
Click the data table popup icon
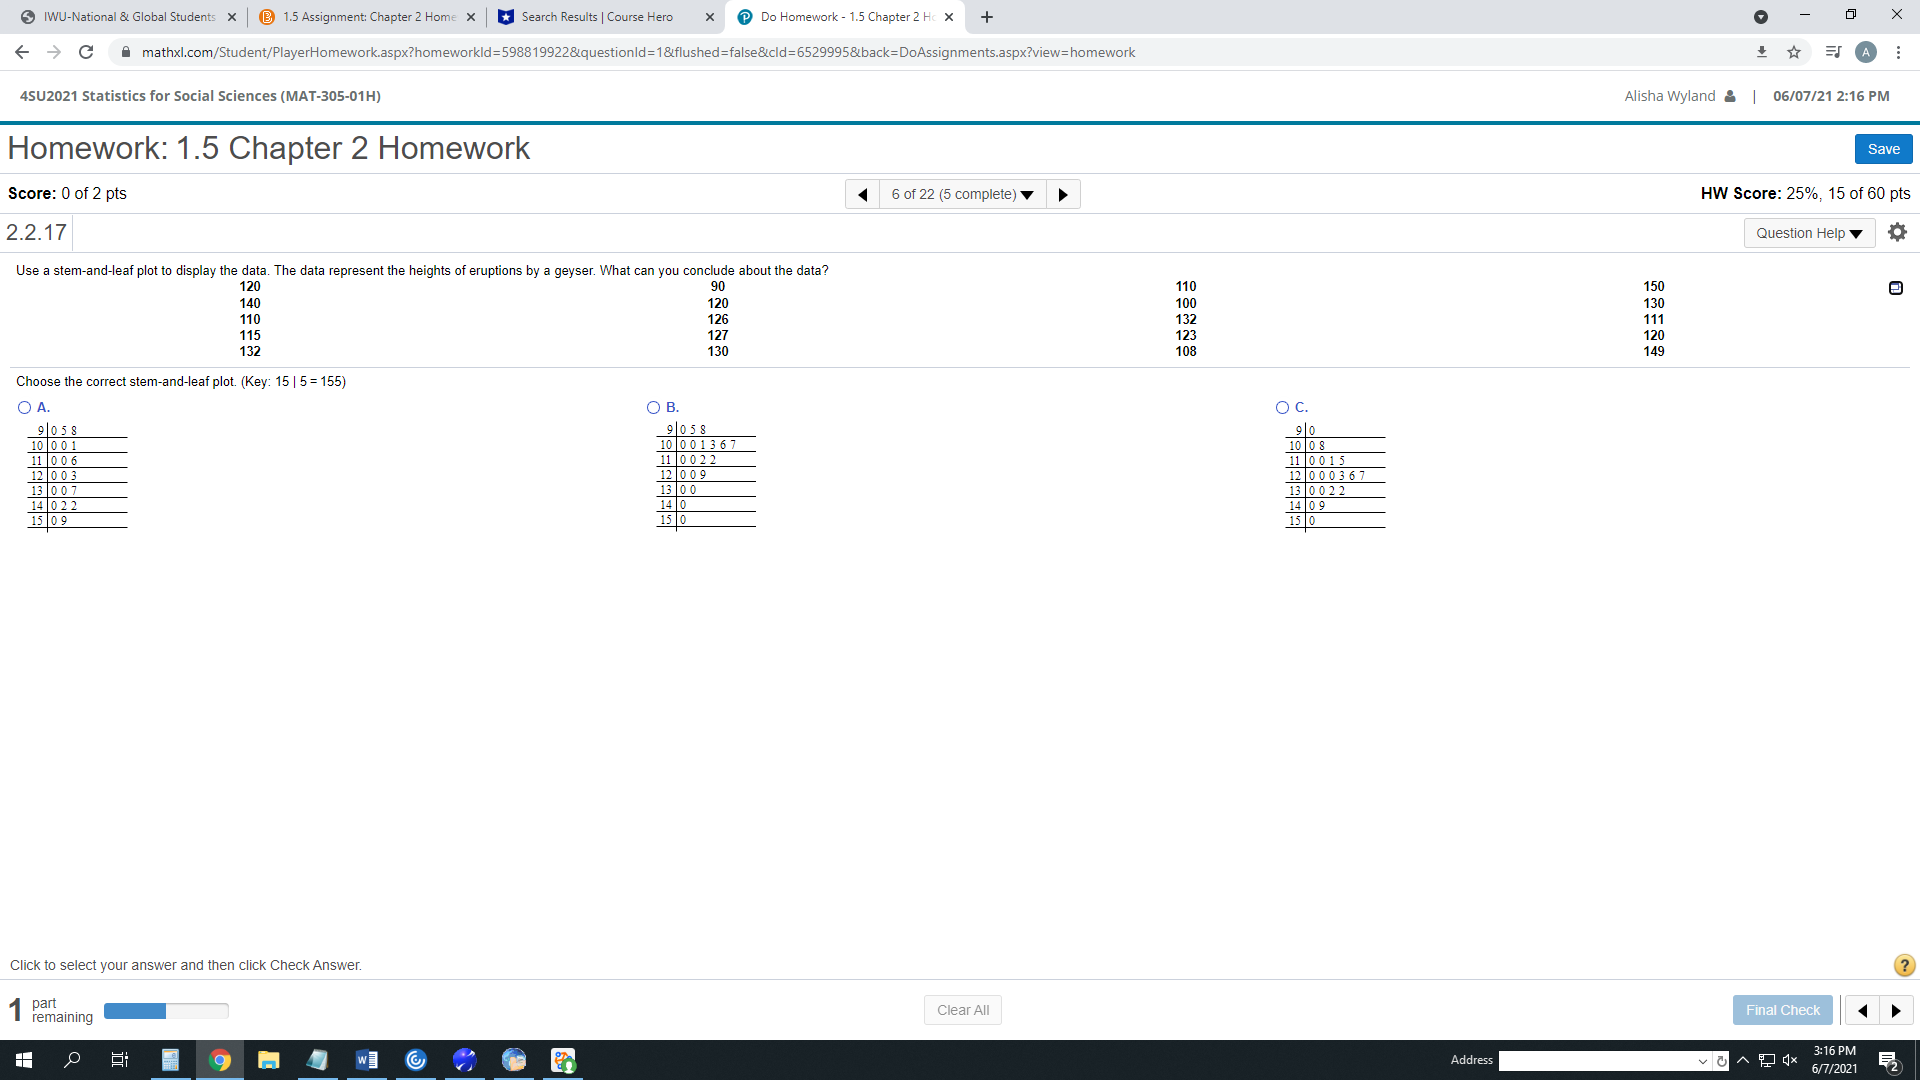click(x=1895, y=288)
